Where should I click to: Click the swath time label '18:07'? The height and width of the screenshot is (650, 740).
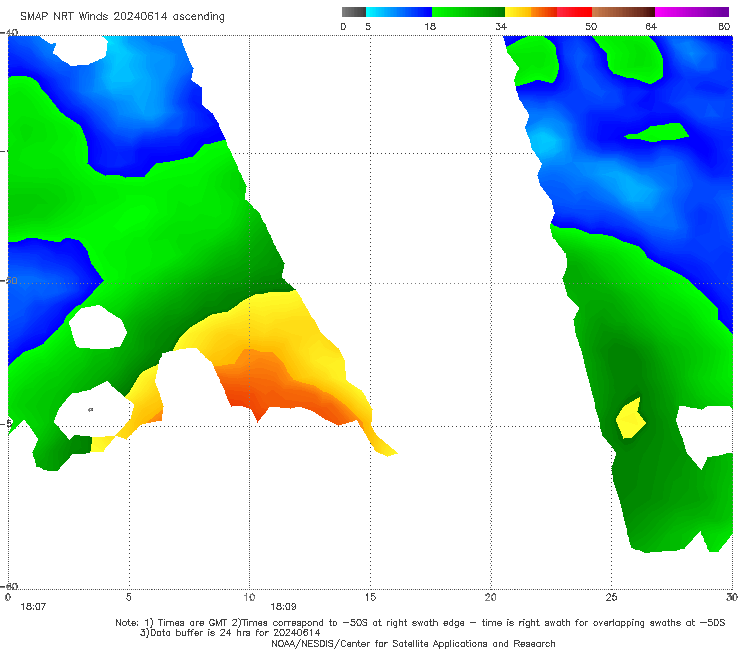[33, 607]
